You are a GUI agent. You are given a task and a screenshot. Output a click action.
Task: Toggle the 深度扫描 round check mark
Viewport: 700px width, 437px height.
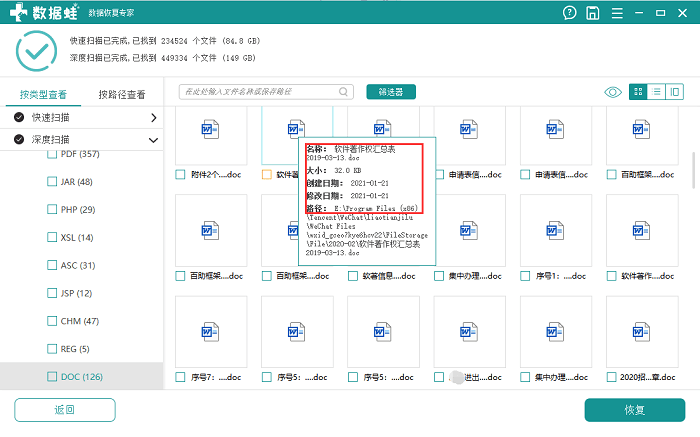19,139
